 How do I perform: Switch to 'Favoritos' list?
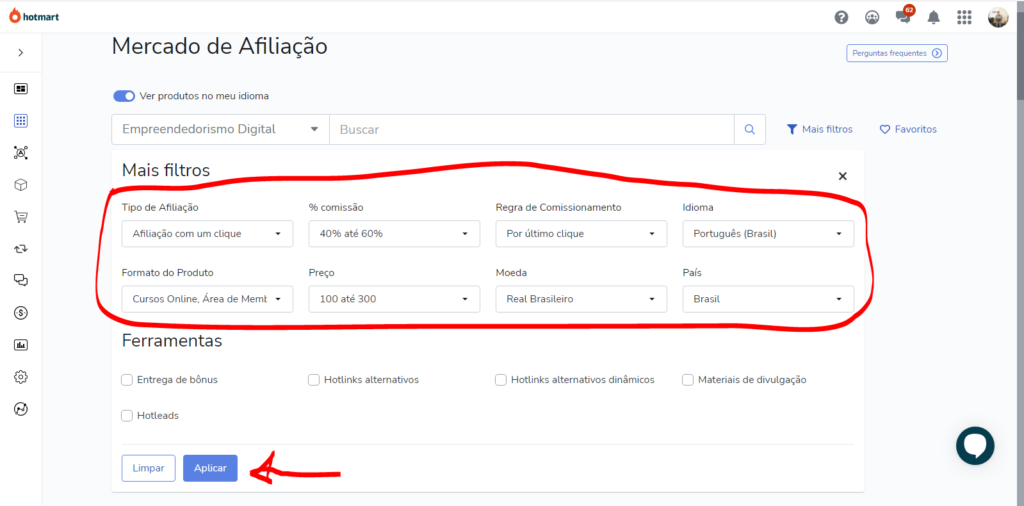tap(908, 129)
